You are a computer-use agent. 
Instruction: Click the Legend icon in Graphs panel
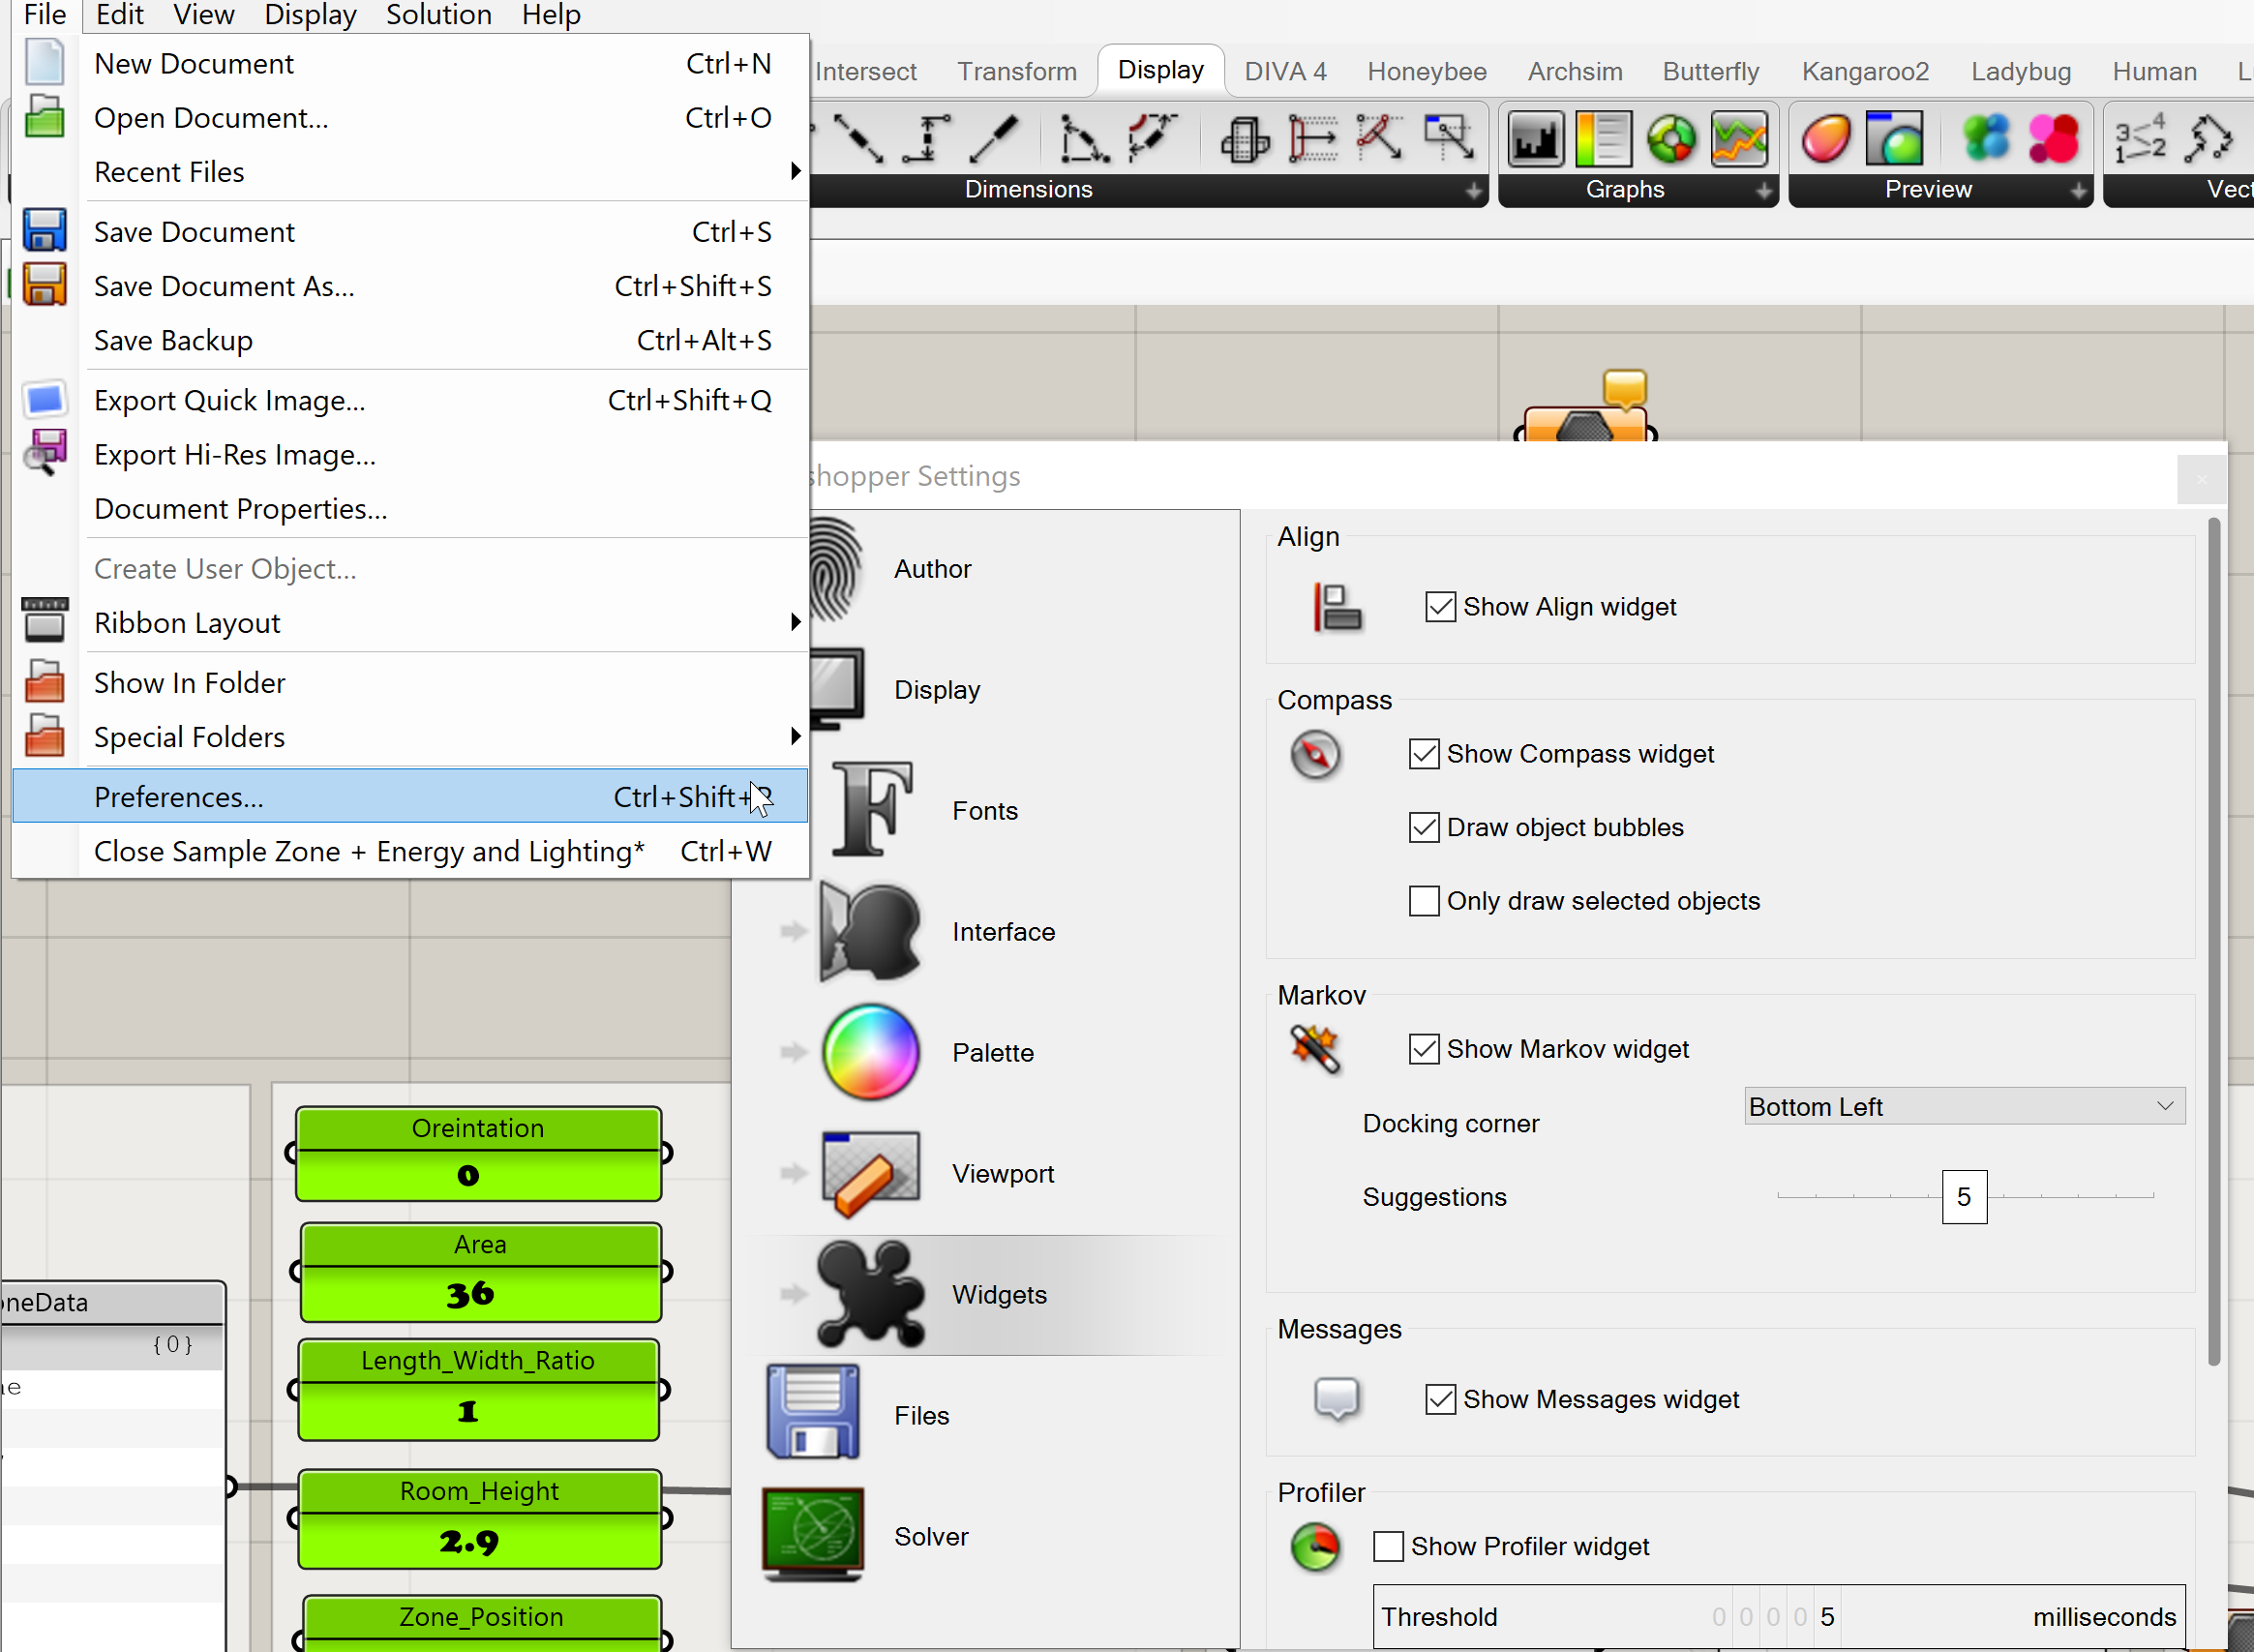(x=1603, y=138)
